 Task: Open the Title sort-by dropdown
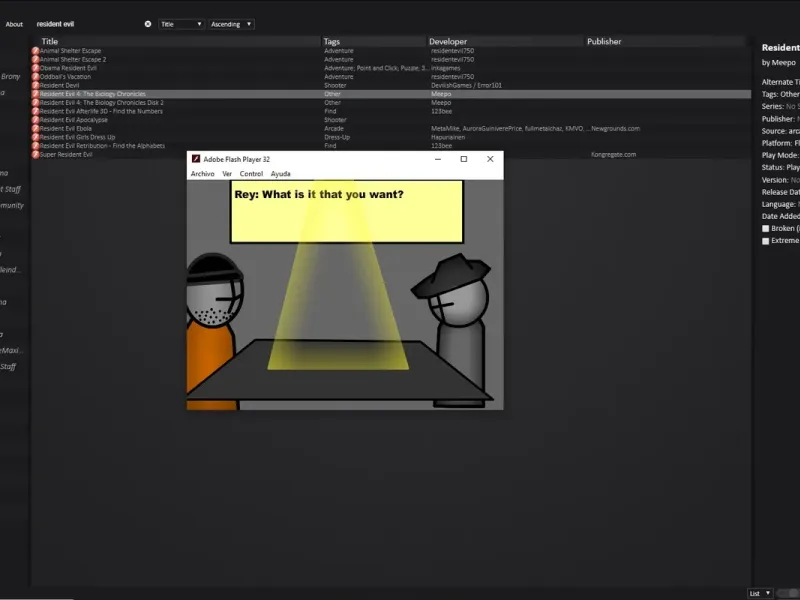[181, 24]
